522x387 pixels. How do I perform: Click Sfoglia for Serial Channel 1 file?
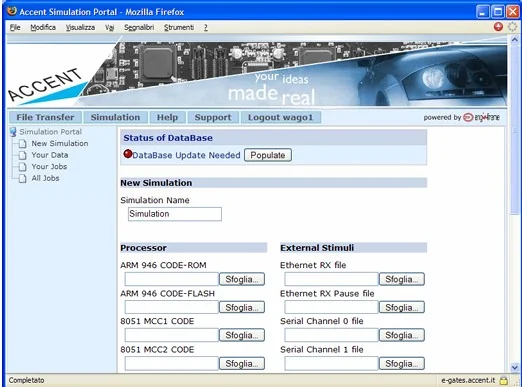tap(402, 363)
